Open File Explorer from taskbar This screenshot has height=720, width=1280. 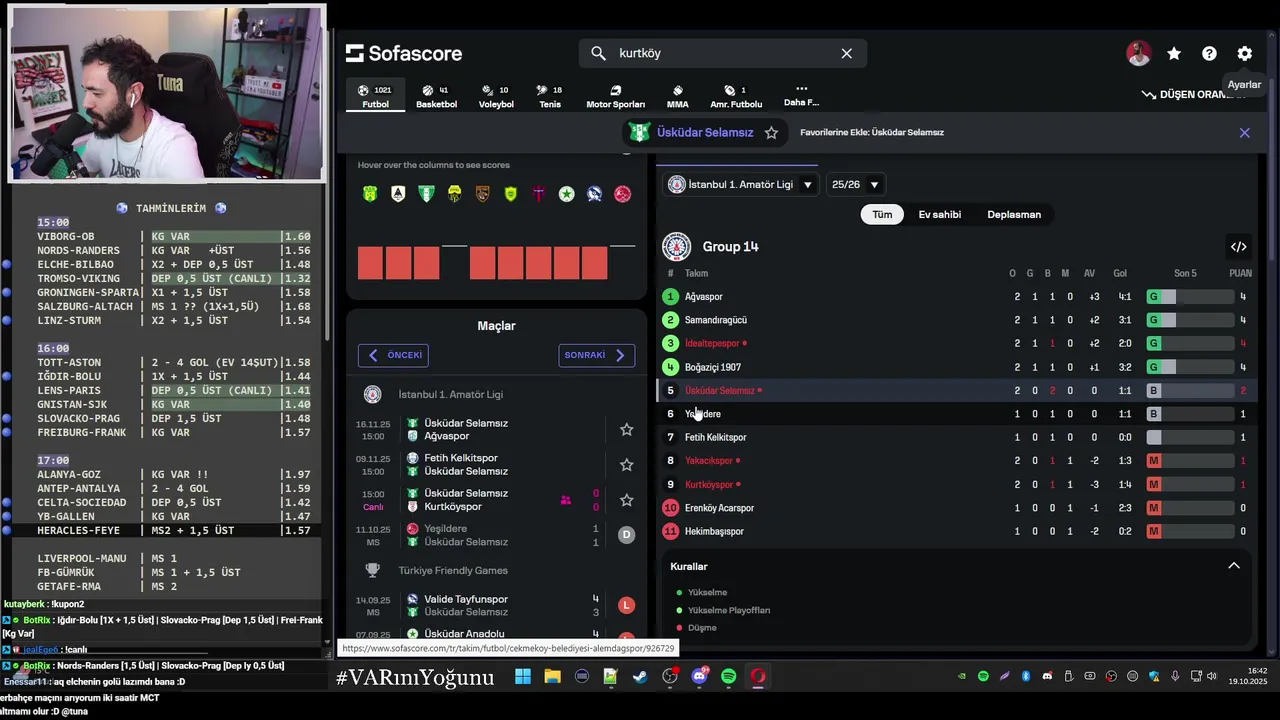(552, 677)
